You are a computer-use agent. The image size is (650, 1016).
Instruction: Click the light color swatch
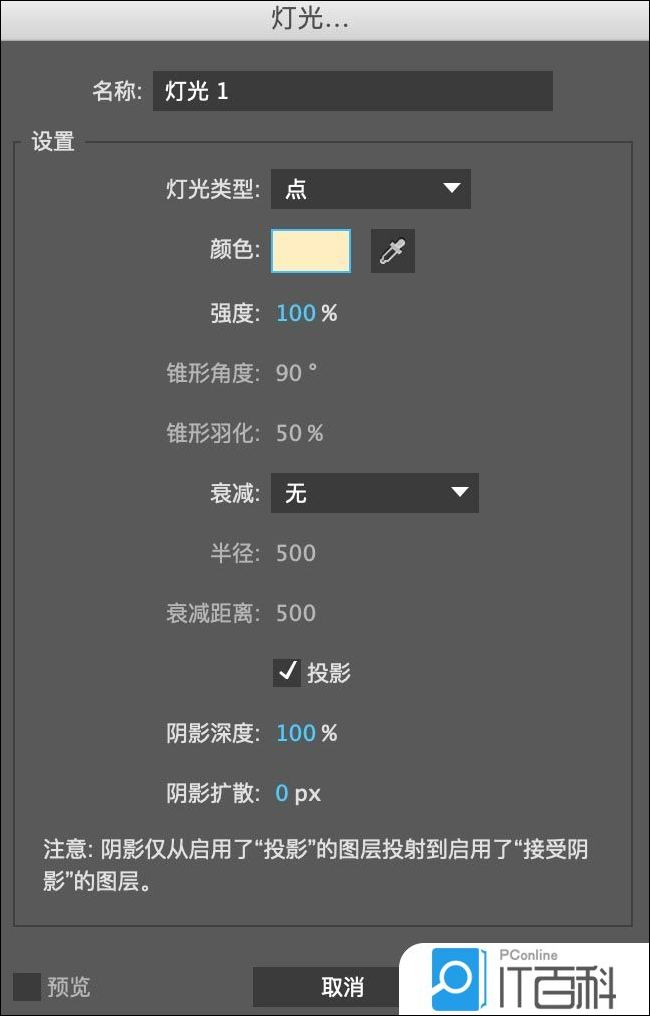[311, 251]
